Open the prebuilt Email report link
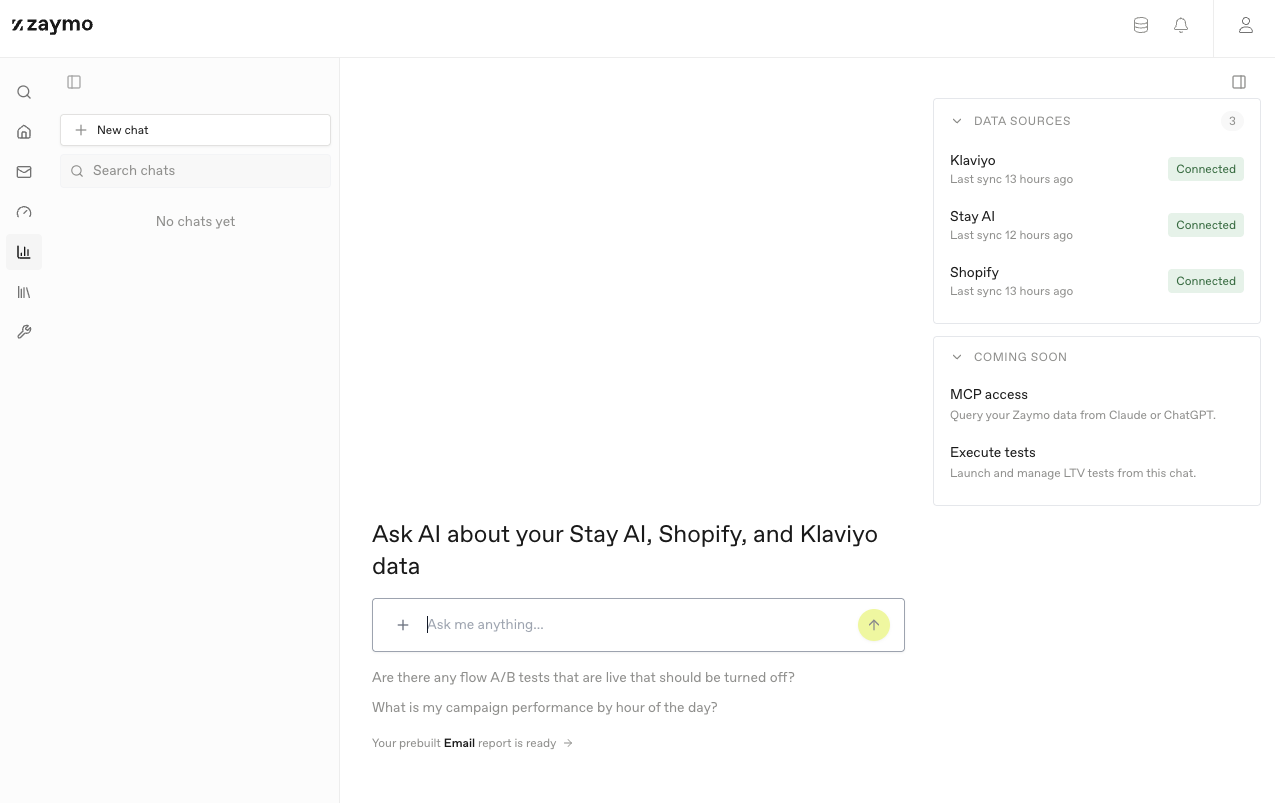The height and width of the screenshot is (803, 1275). [472, 743]
